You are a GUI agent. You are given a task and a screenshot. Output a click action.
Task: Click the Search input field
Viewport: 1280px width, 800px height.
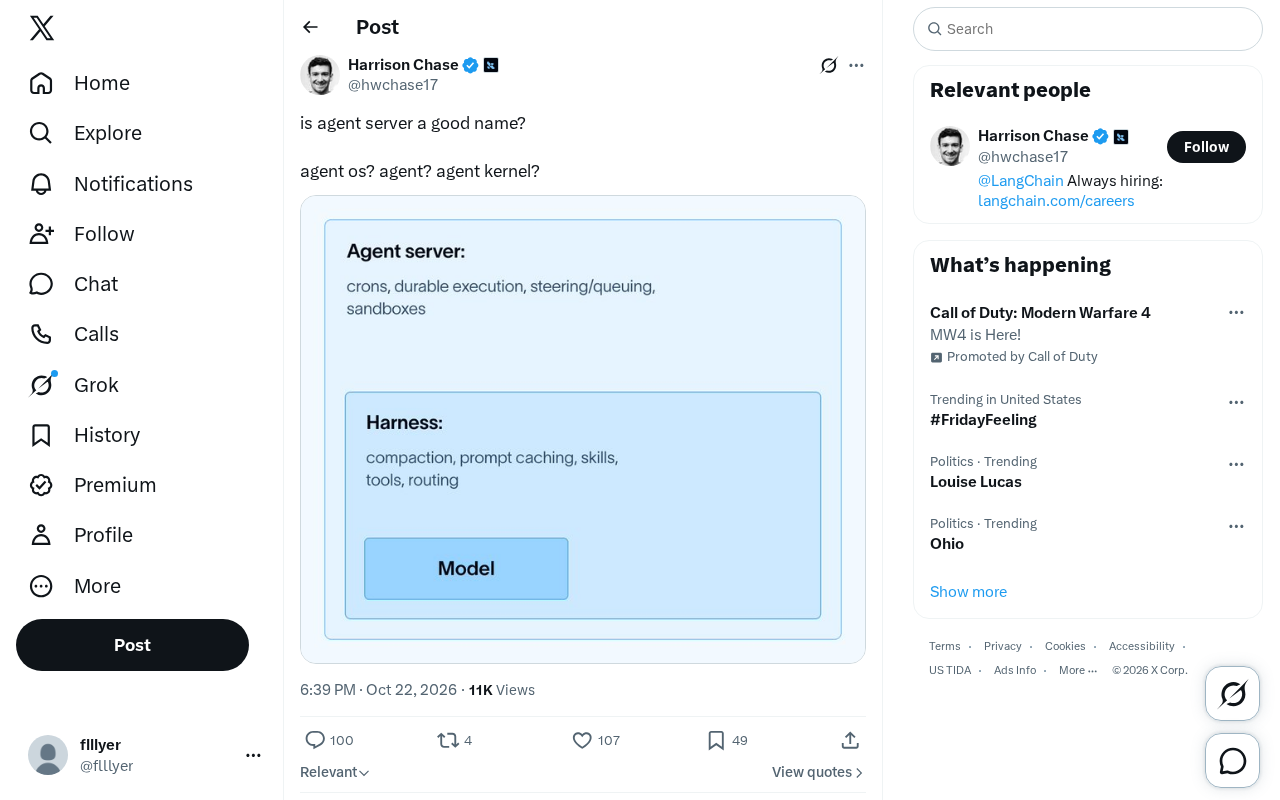pyautogui.click(x=1088, y=29)
